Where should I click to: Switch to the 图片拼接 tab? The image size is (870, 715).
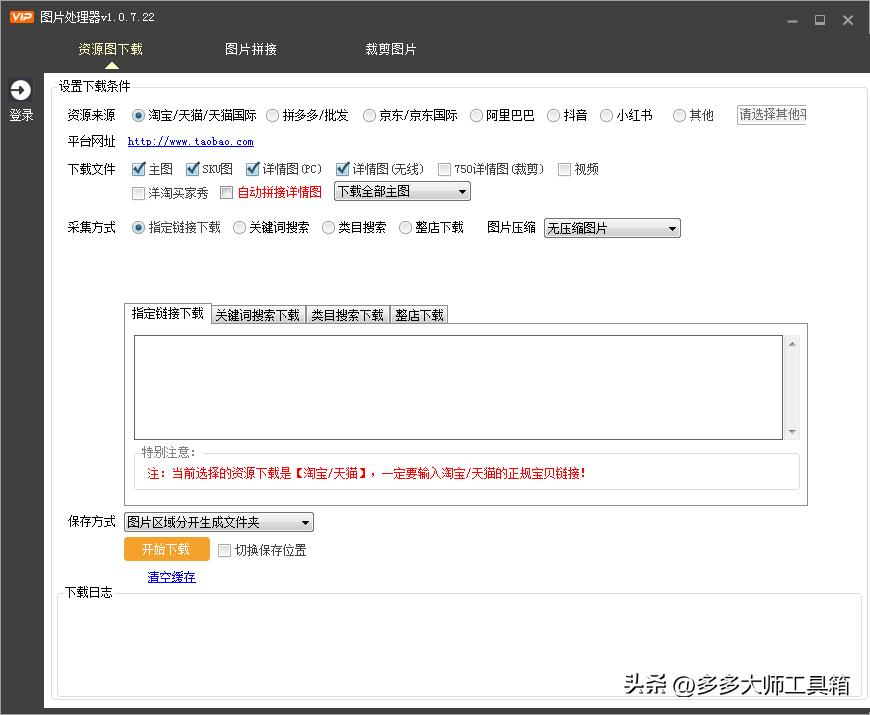pyautogui.click(x=251, y=47)
